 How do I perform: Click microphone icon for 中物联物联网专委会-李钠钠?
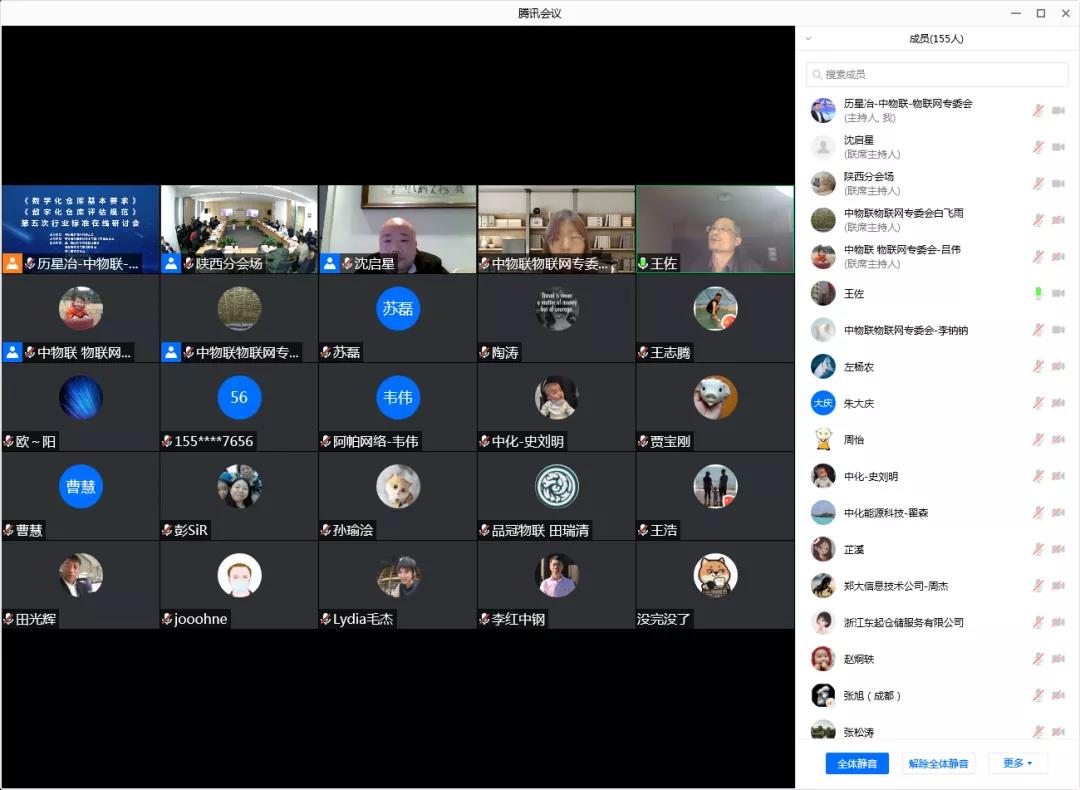point(1038,330)
